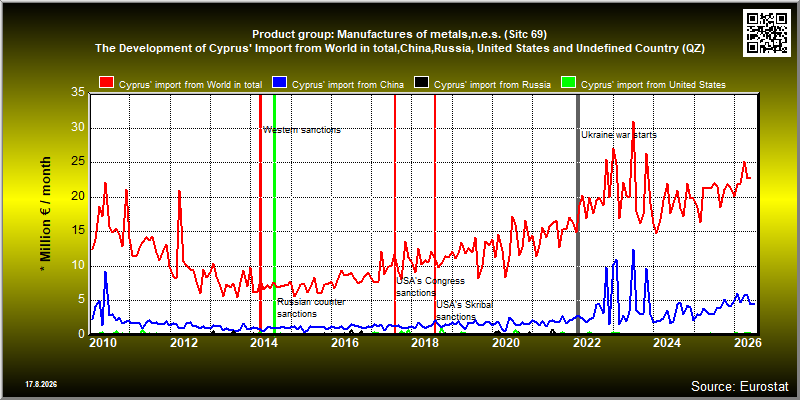Screen dimensions: 800x400
Task: Click the x-axis year label 2016
Action: pyautogui.click(x=344, y=343)
